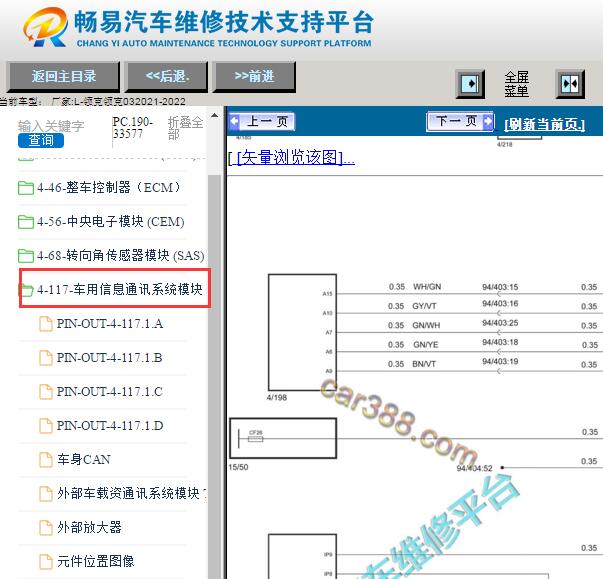Click connector reference 94/403:25
The width and height of the screenshot is (603, 579).
500,323
